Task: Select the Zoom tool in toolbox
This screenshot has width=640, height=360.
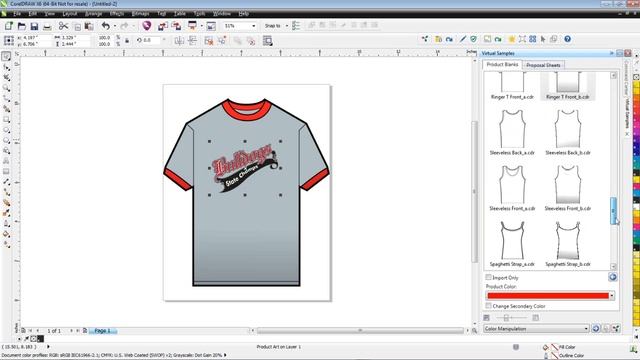Action: coord(6,88)
